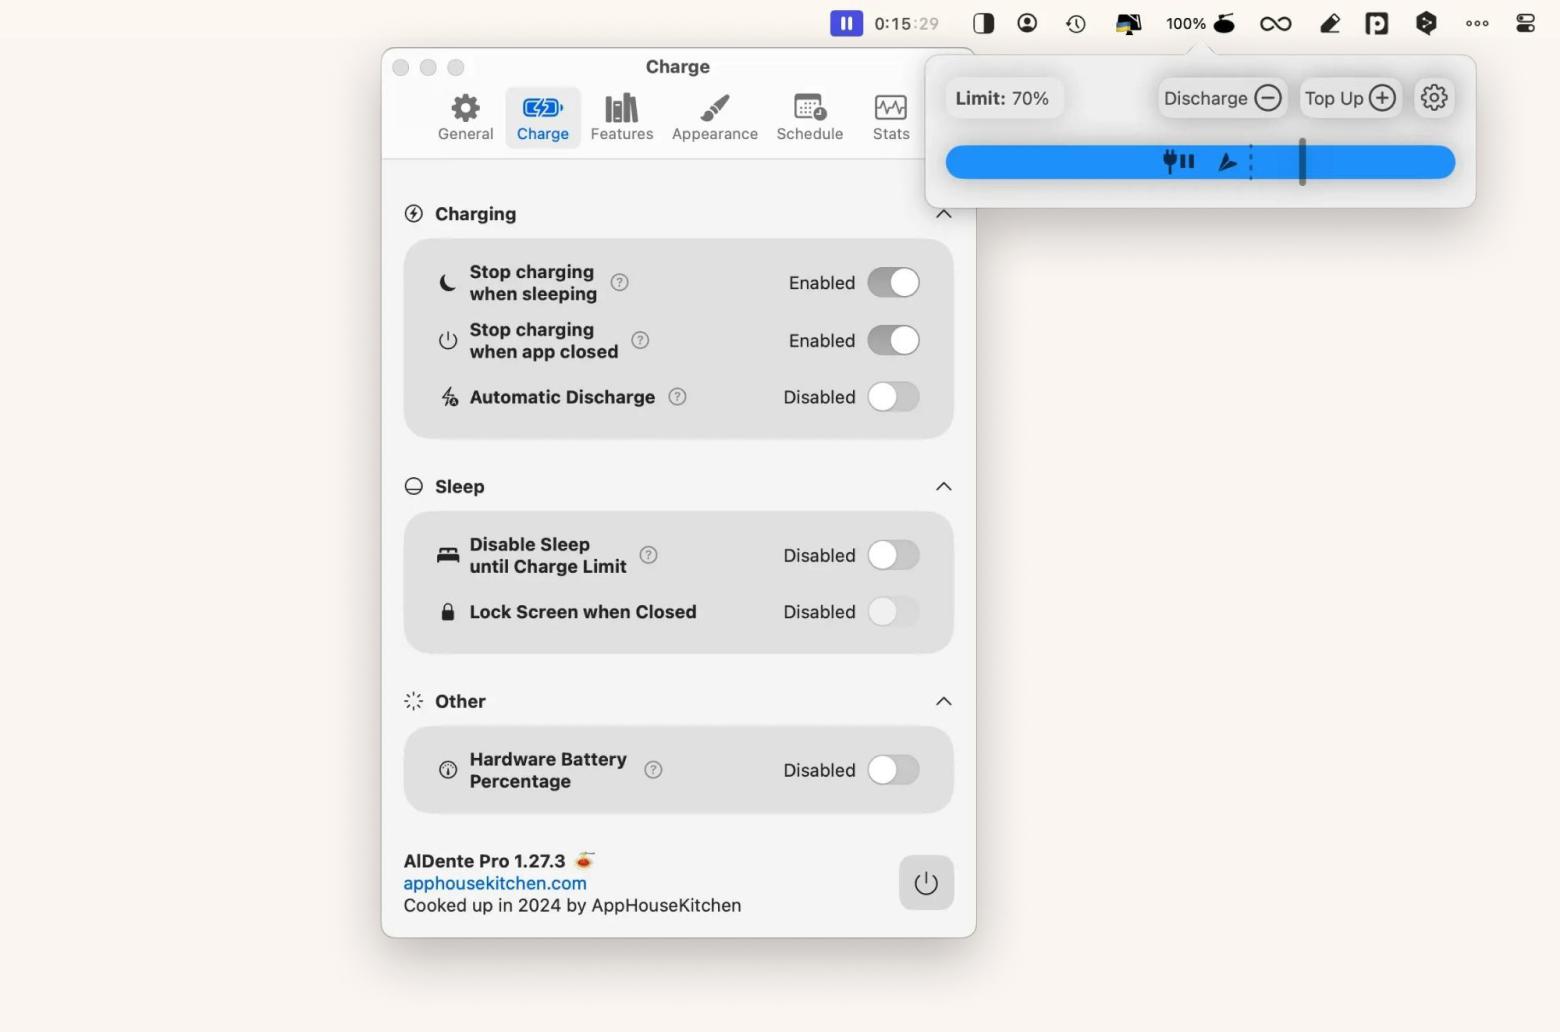Viewport: 1560px width, 1032px height.
Task: Open the Appearance tab
Action: point(714,118)
